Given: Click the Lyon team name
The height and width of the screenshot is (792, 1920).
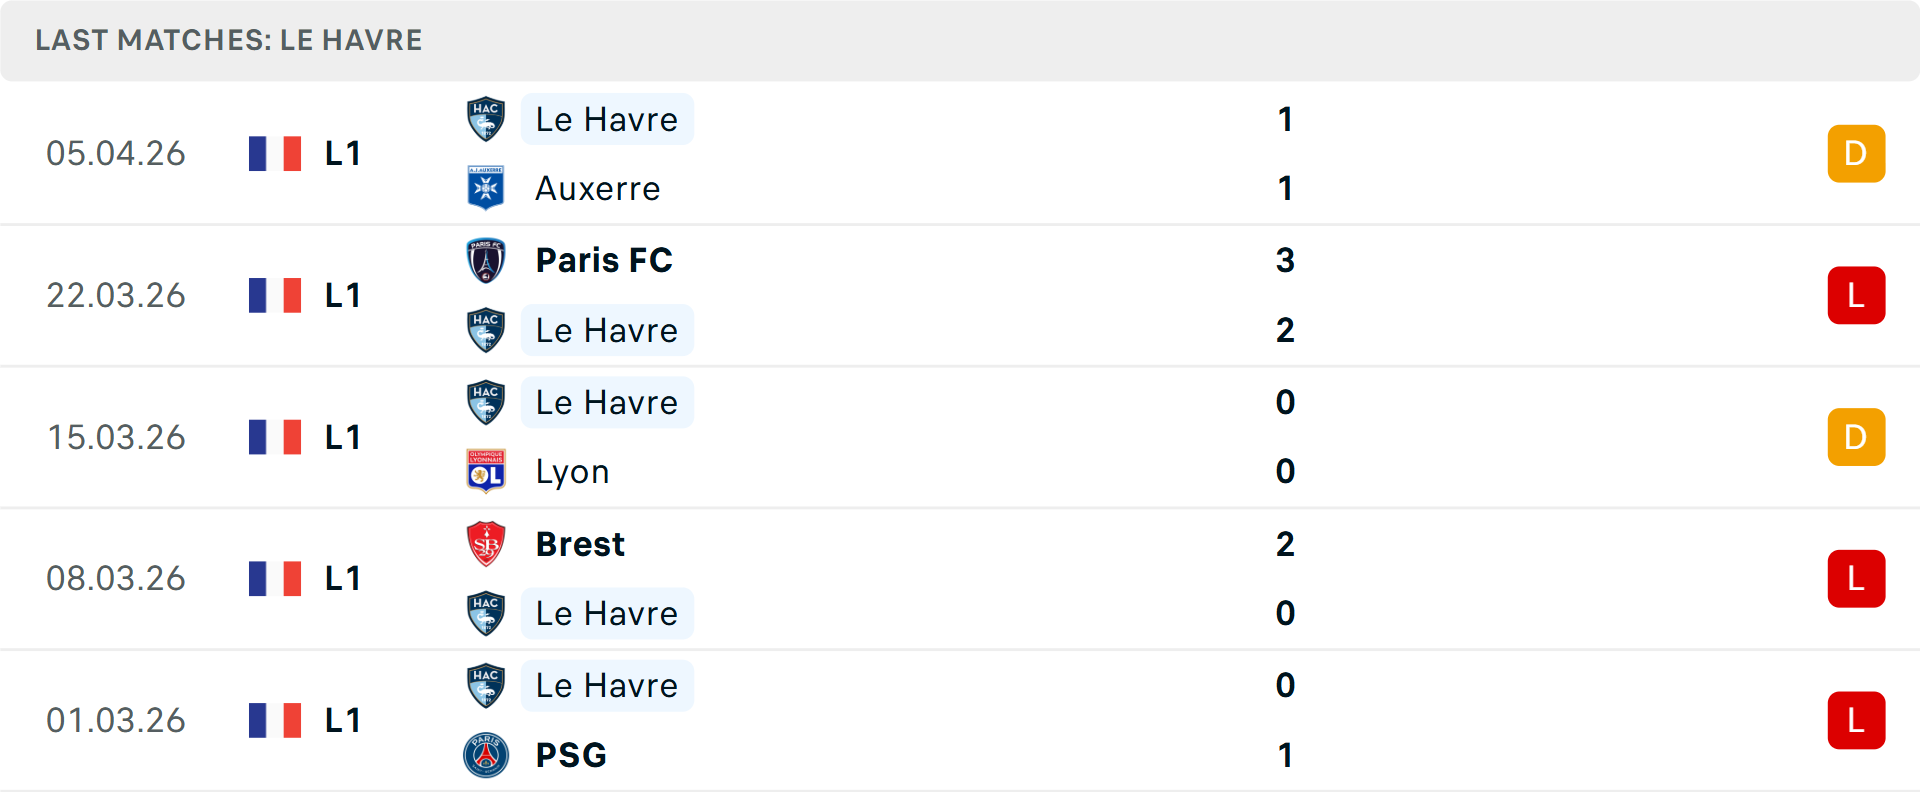Looking at the screenshot, I should [x=571, y=471].
